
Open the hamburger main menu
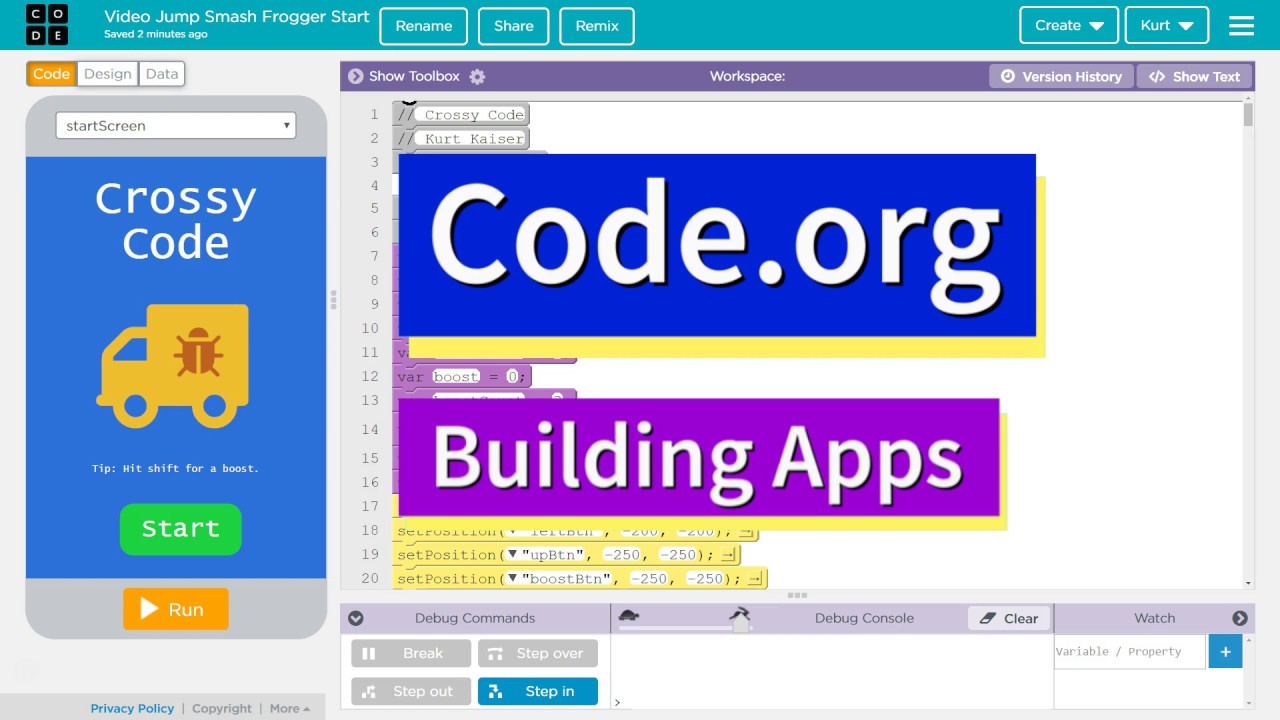pos(1241,26)
